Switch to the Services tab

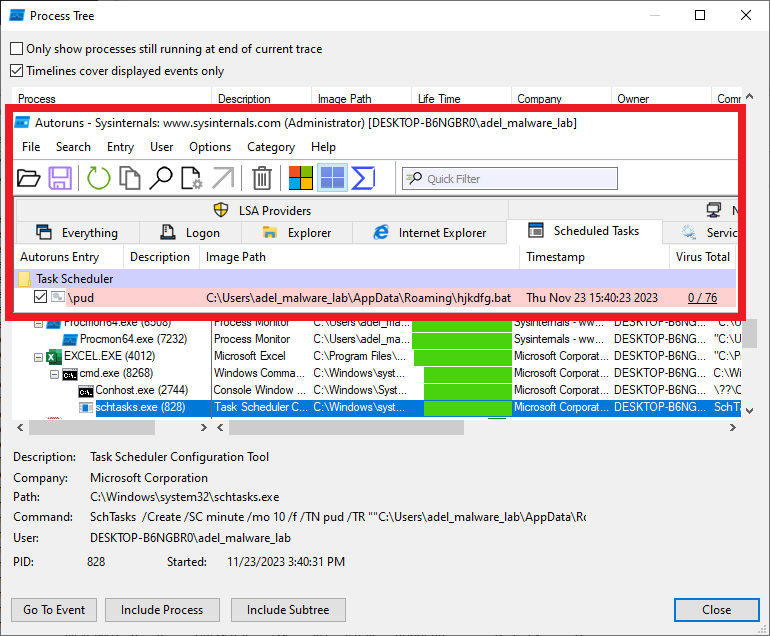point(701,232)
